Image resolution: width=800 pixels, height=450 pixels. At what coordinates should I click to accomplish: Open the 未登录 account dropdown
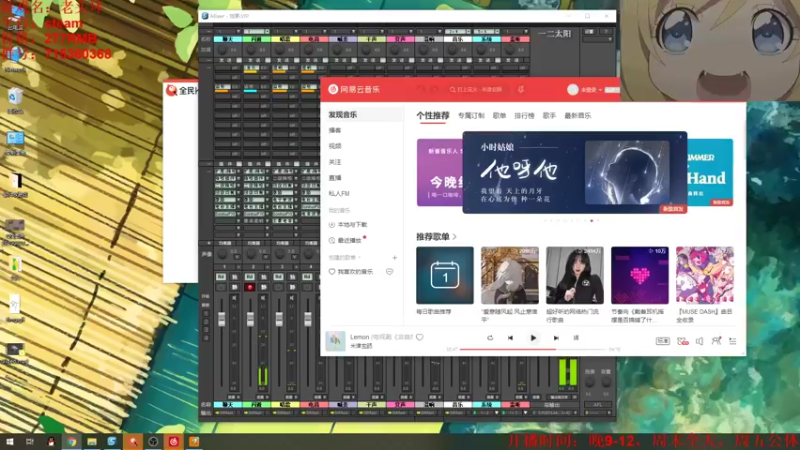[x=592, y=90]
